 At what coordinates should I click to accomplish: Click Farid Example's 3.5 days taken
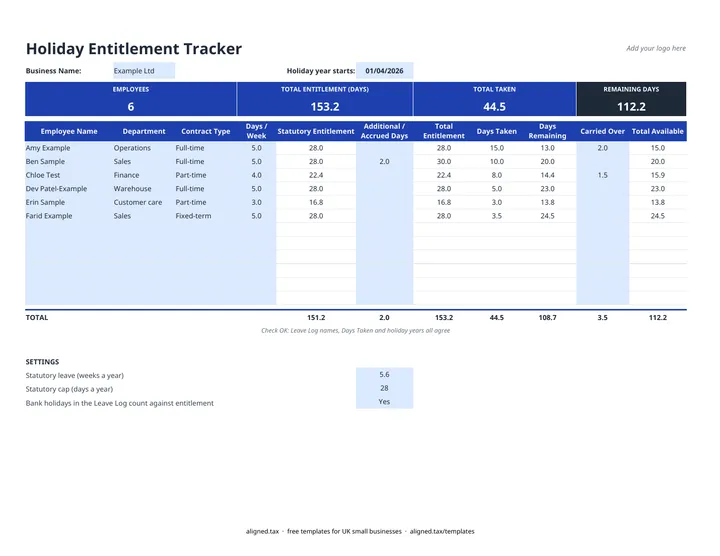pos(496,216)
